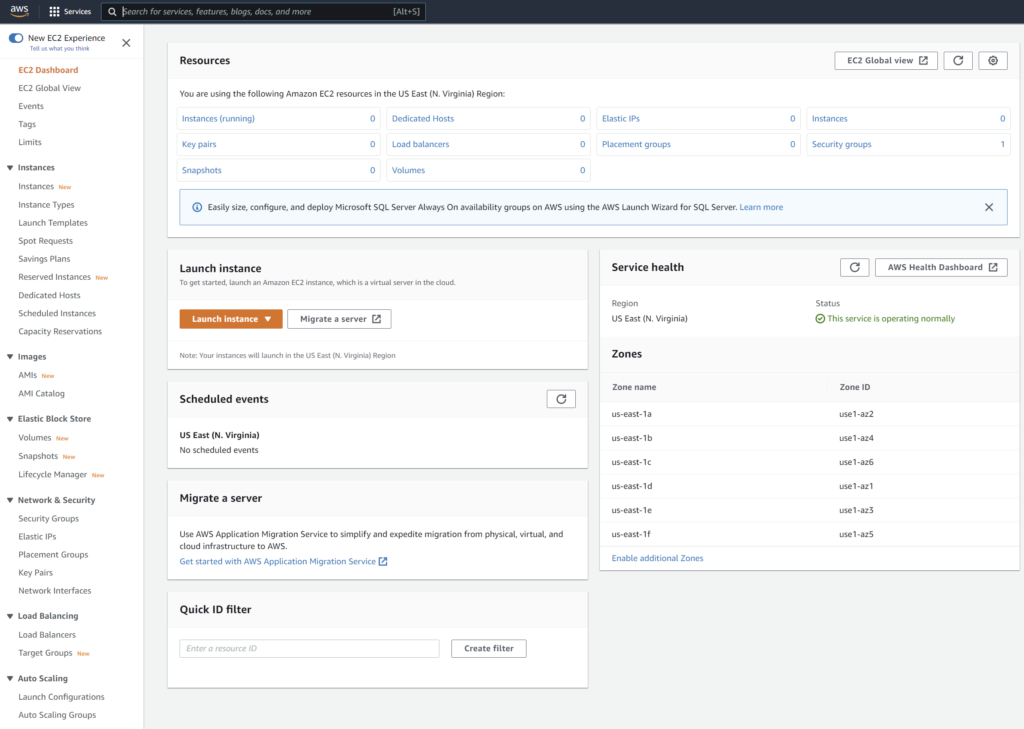The width and height of the screenshot is (1024, 729).
Task: Open Security Groups in sidebar
Action: click(x=48, y=519)
